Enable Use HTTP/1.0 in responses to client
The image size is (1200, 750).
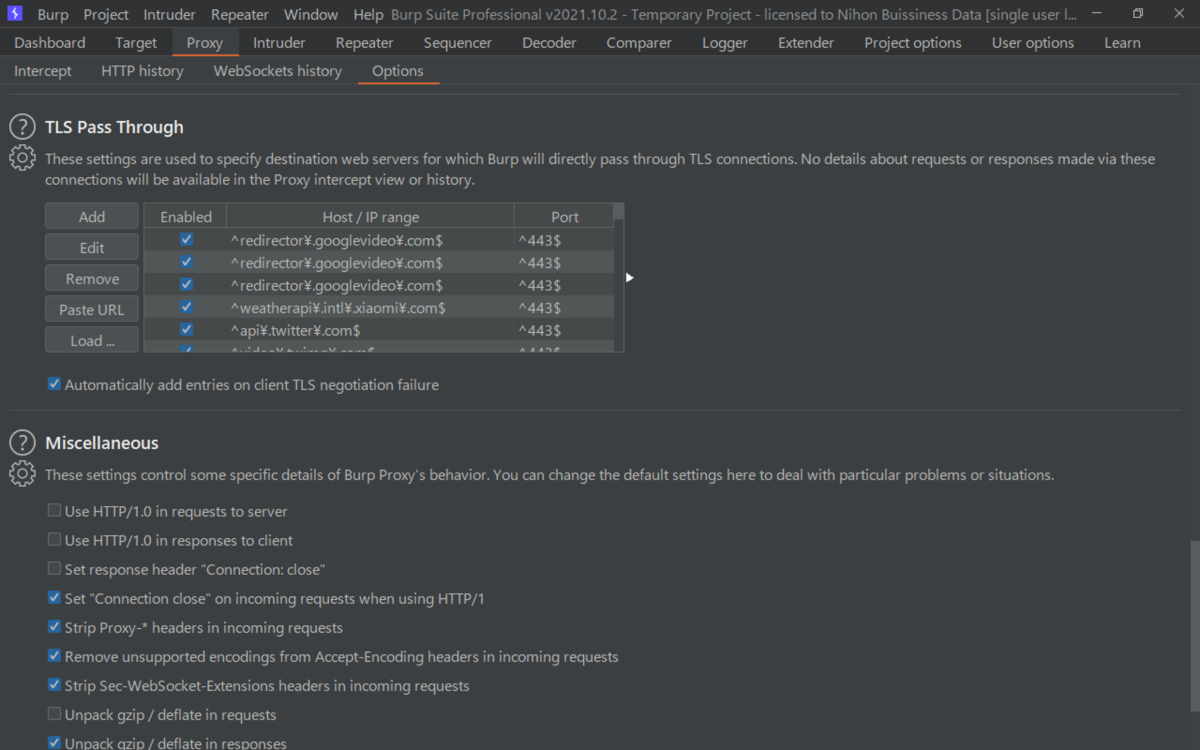point(170,540)
